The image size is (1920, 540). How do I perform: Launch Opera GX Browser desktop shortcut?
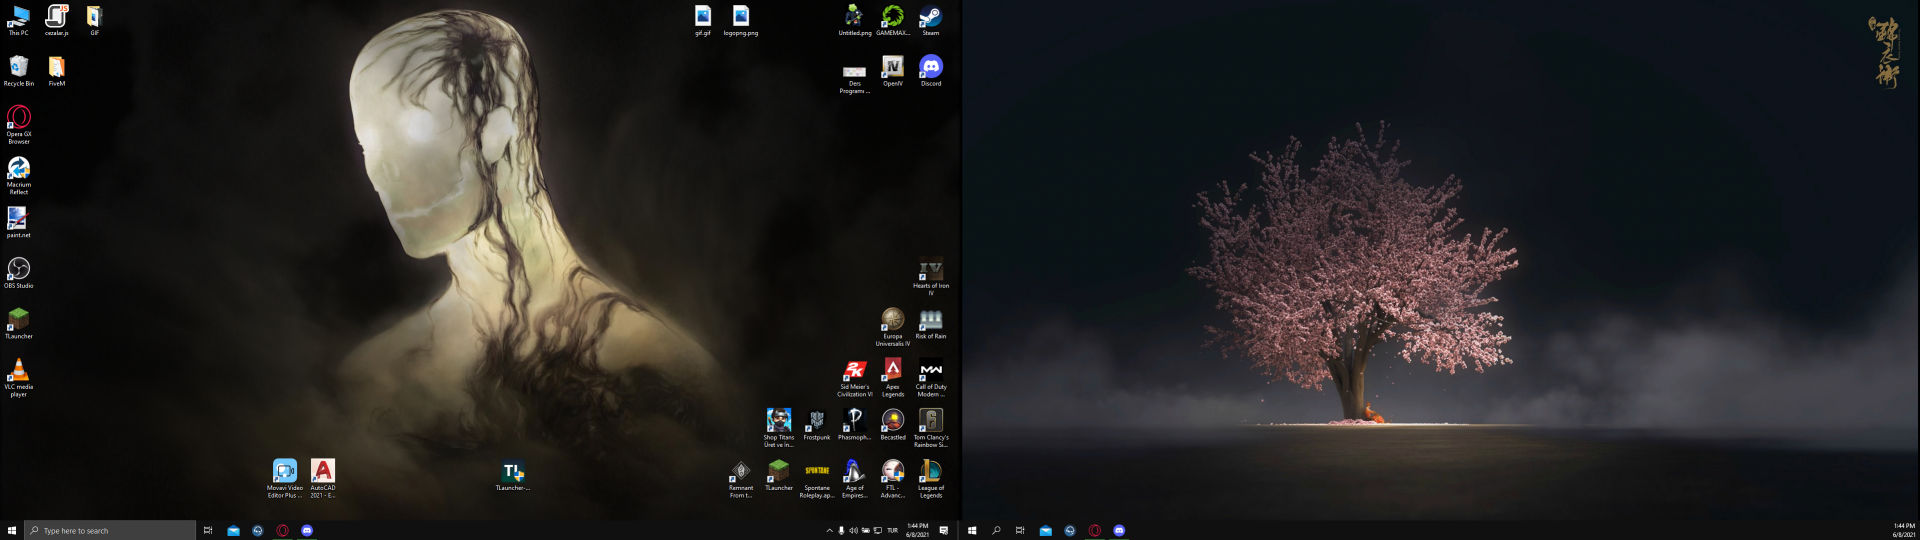click(x=18, y=124)
